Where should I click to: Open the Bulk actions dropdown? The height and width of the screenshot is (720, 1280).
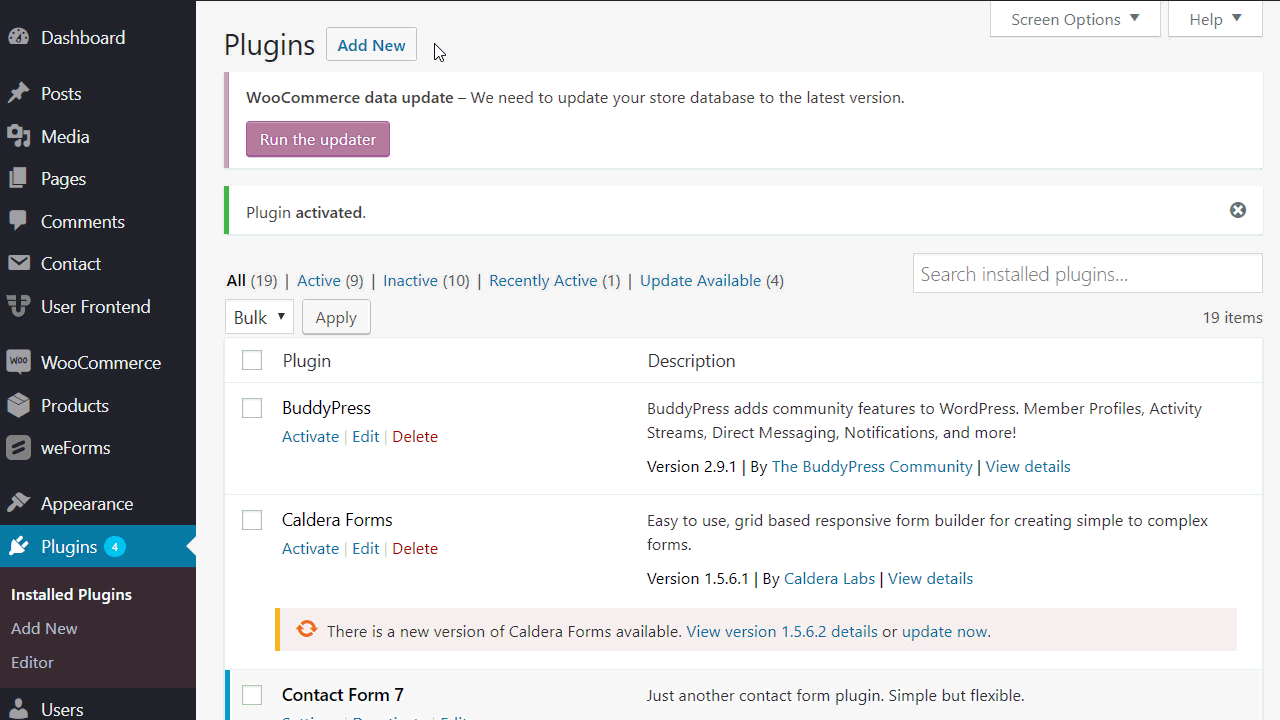click(x=259, y=317)
